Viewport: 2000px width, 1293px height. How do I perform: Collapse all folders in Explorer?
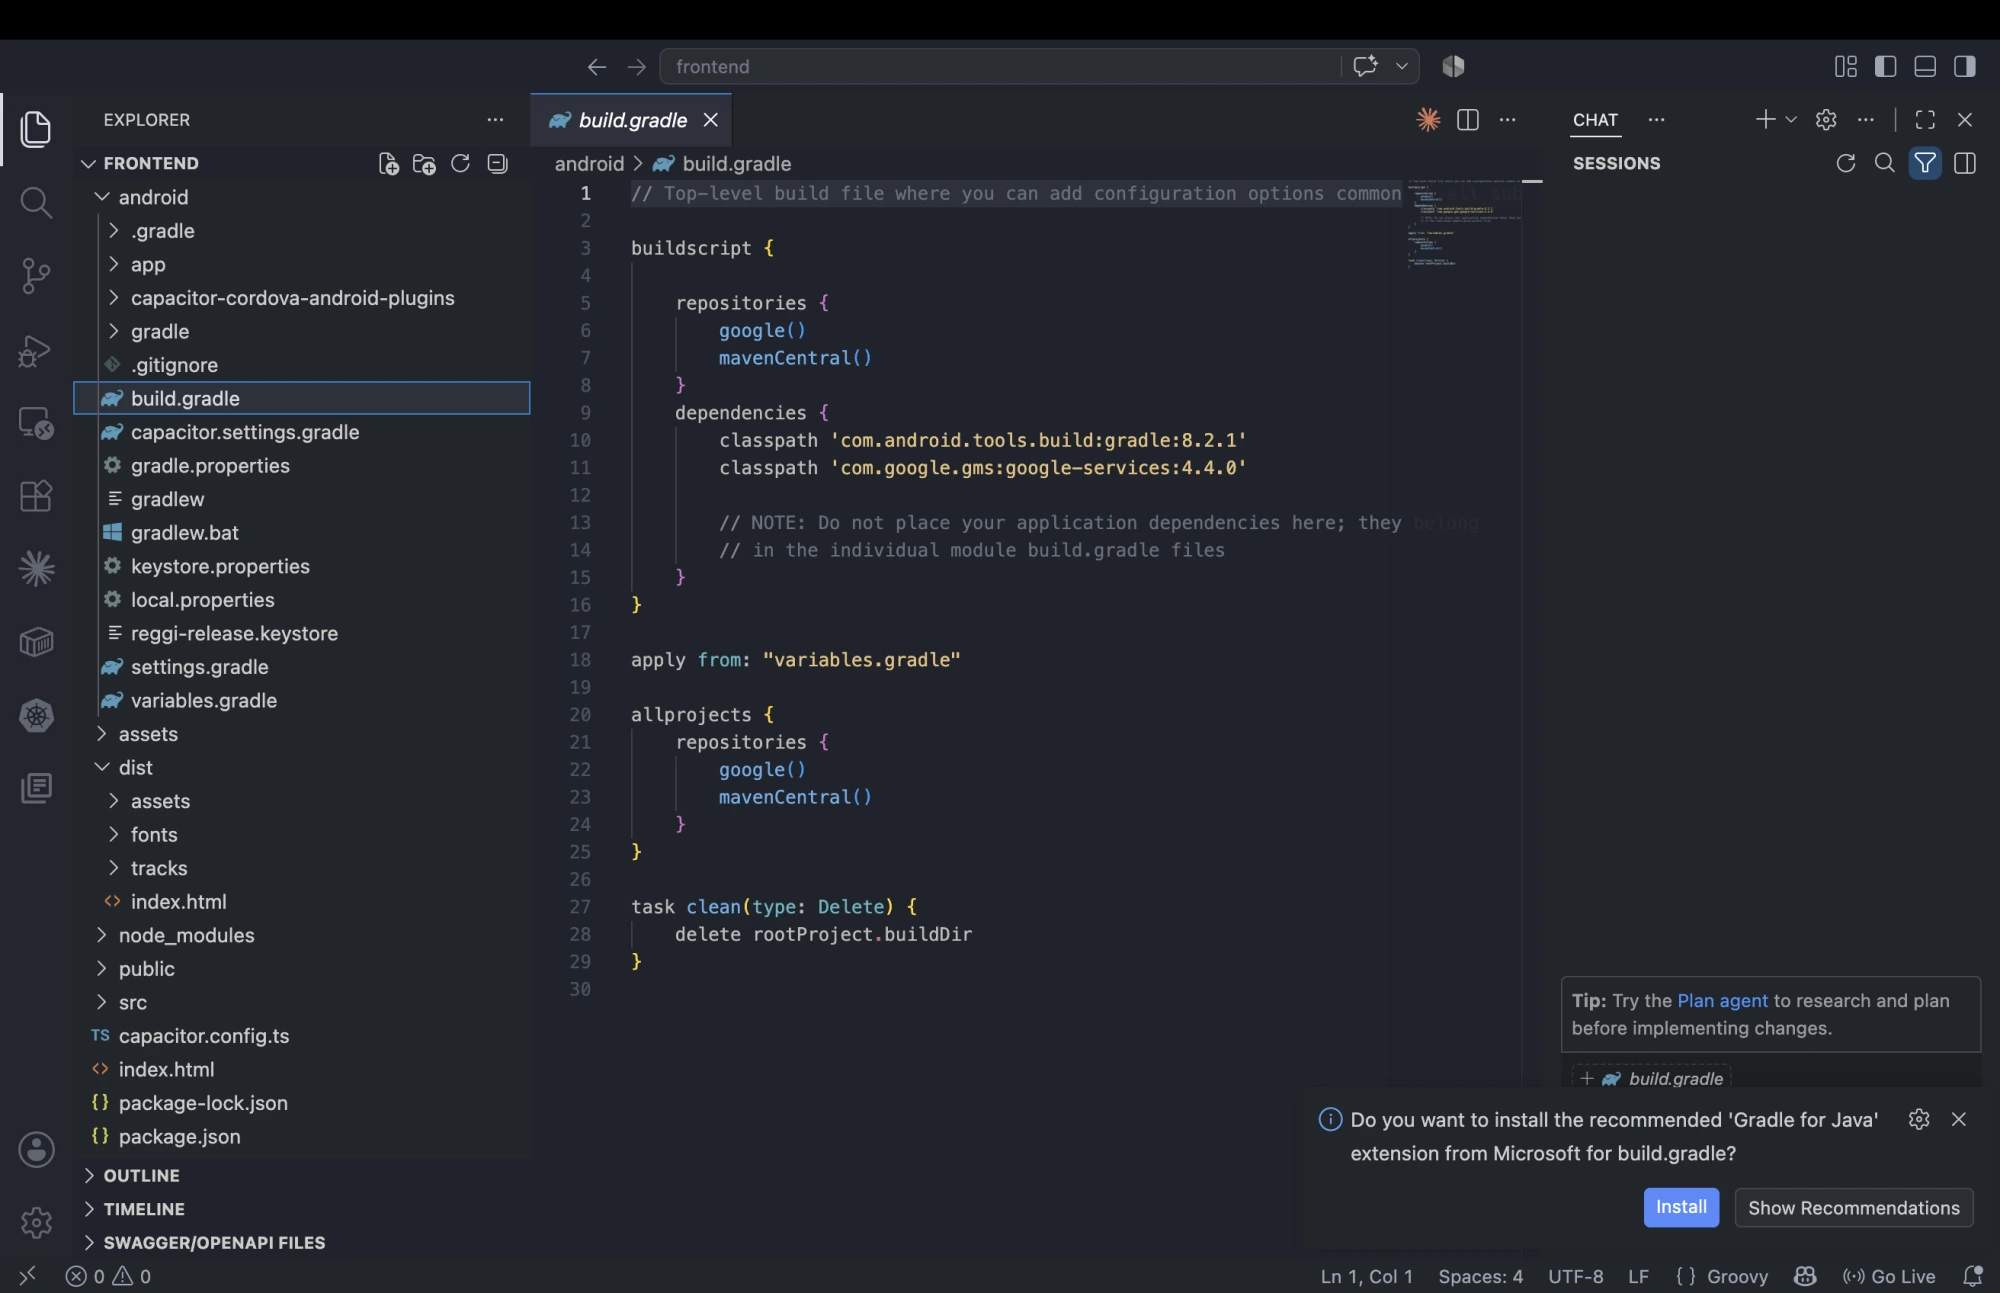tap(497, 163)
